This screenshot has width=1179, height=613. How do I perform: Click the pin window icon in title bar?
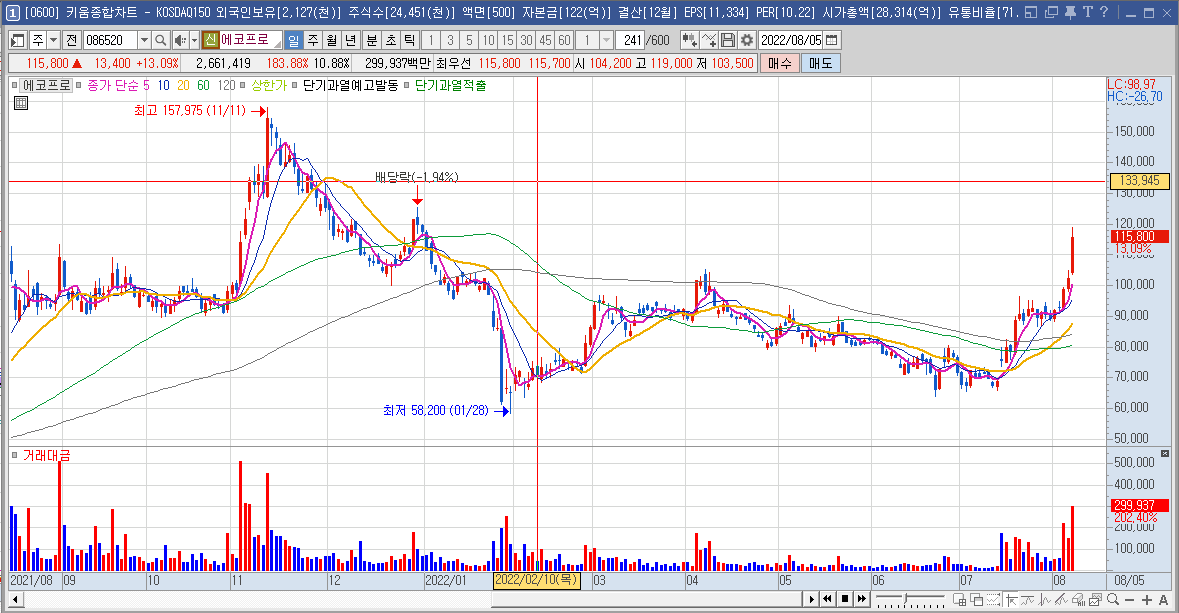1070,12
